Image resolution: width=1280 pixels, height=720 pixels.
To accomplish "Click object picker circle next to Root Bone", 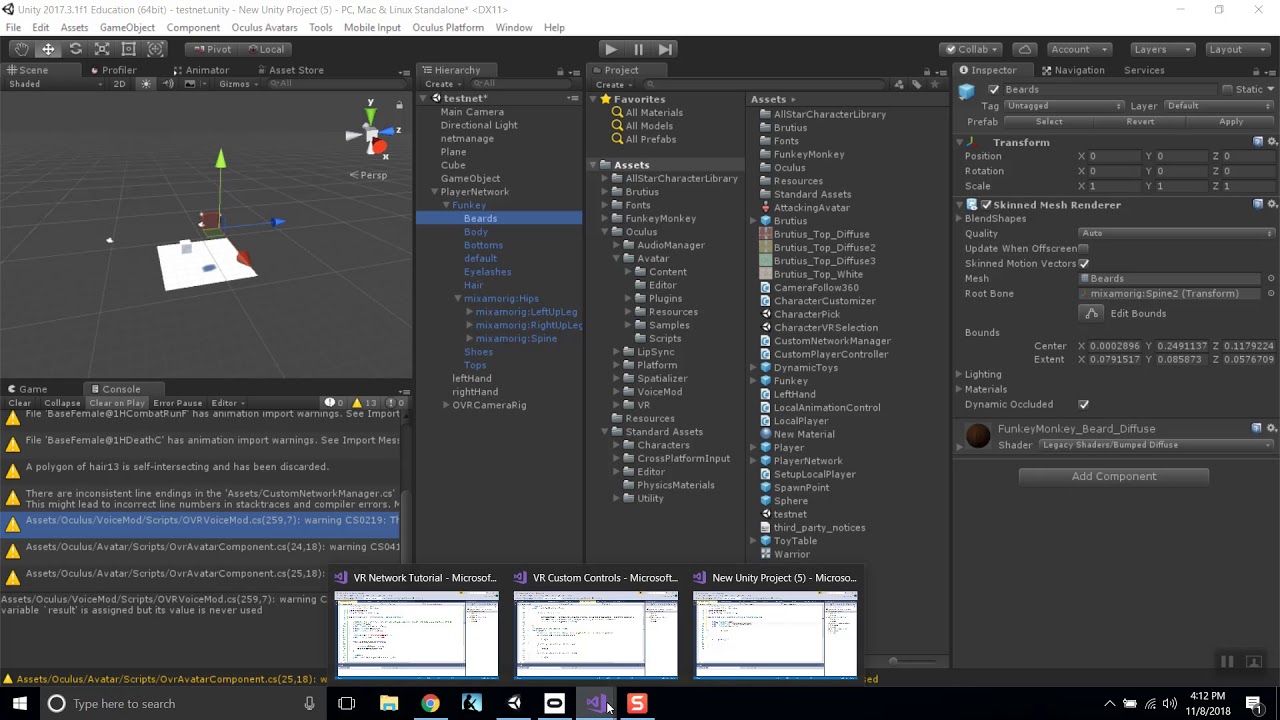I will (1271, 294).
